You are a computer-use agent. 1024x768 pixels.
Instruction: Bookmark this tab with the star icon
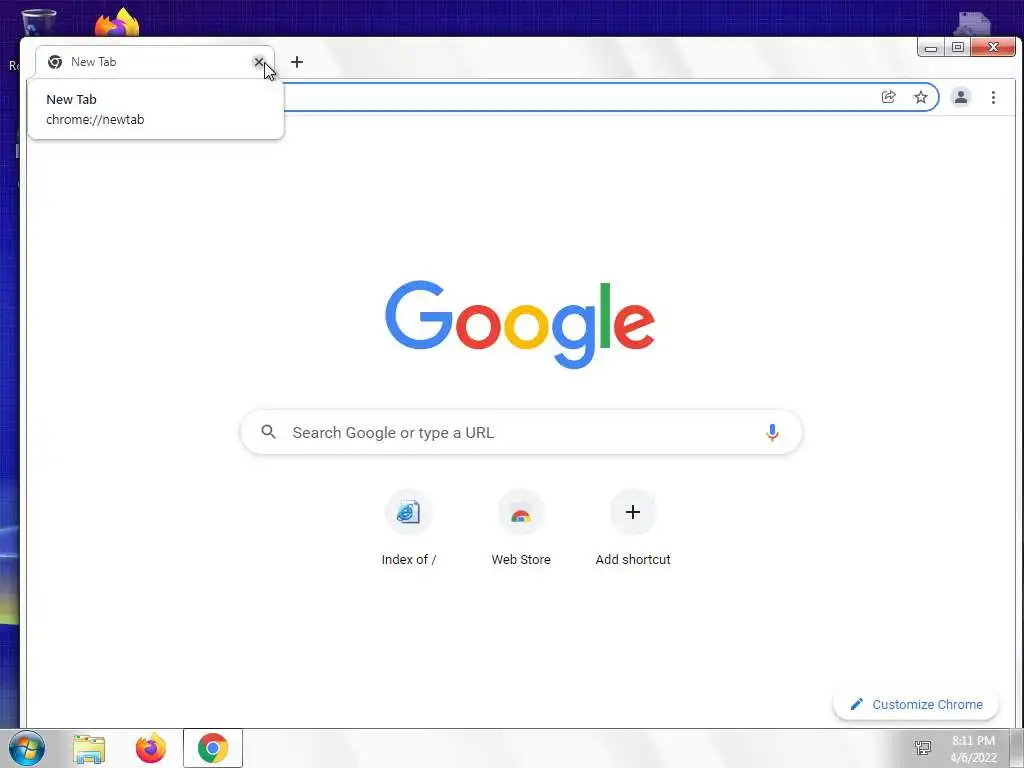pos(921,97)
